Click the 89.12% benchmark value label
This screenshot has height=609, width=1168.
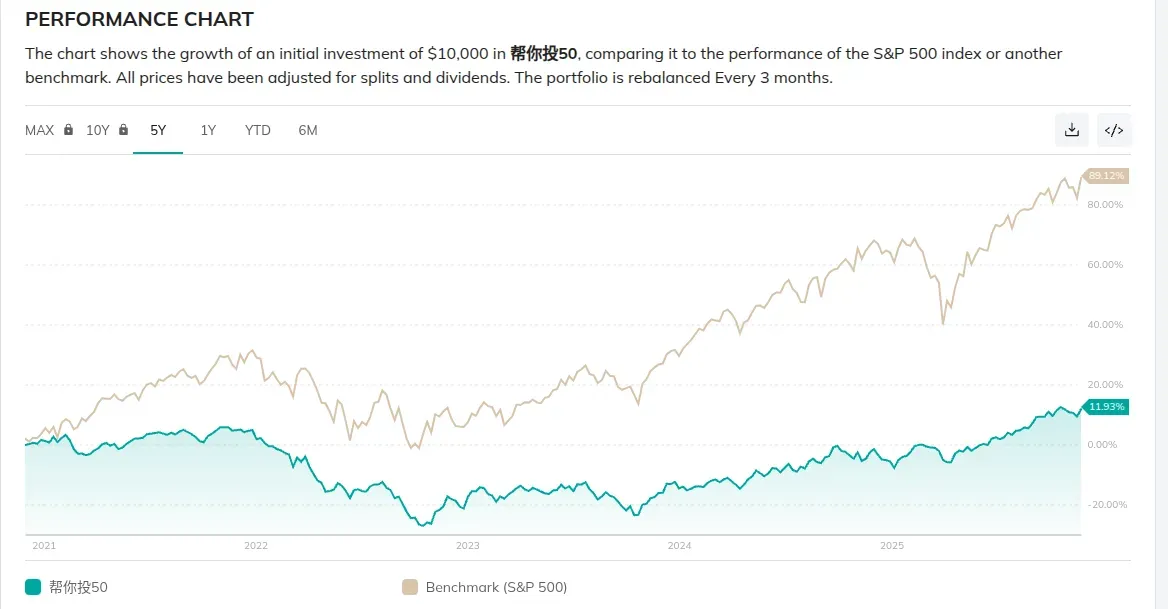(x=1107, y=176)
